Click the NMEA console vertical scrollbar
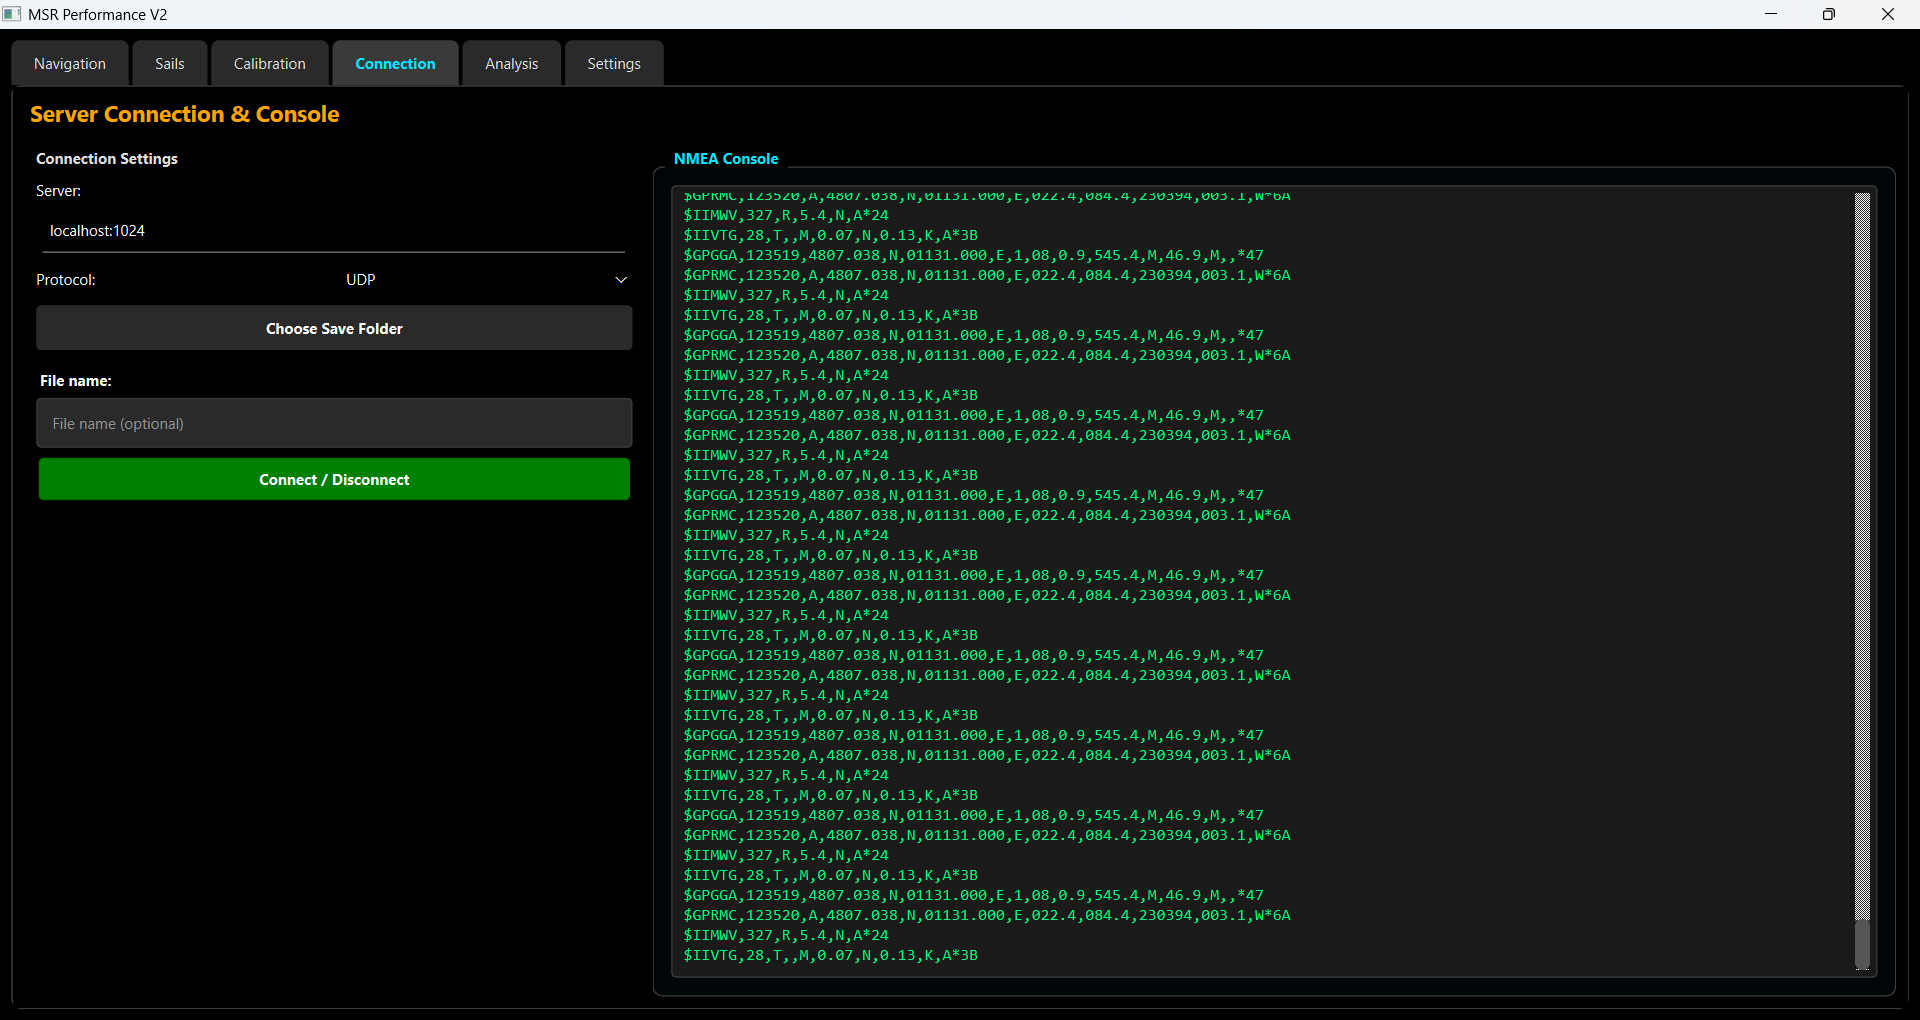The image size is (1920, 1020). pyautogui.click(x=1862, y=560)
